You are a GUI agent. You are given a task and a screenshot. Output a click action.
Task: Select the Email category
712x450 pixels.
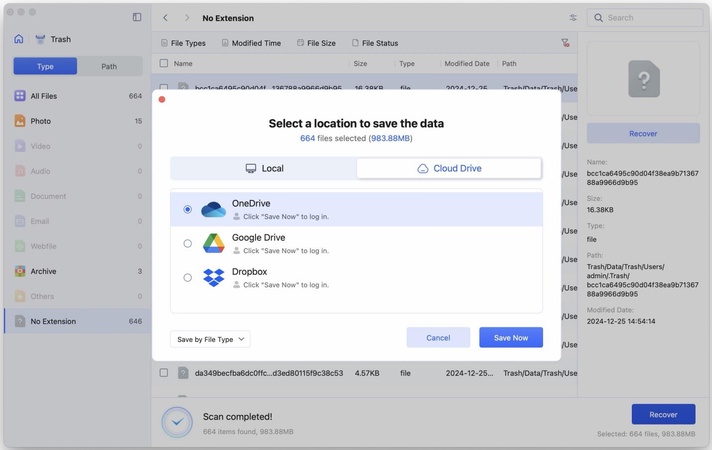click(x=77, y=221)
